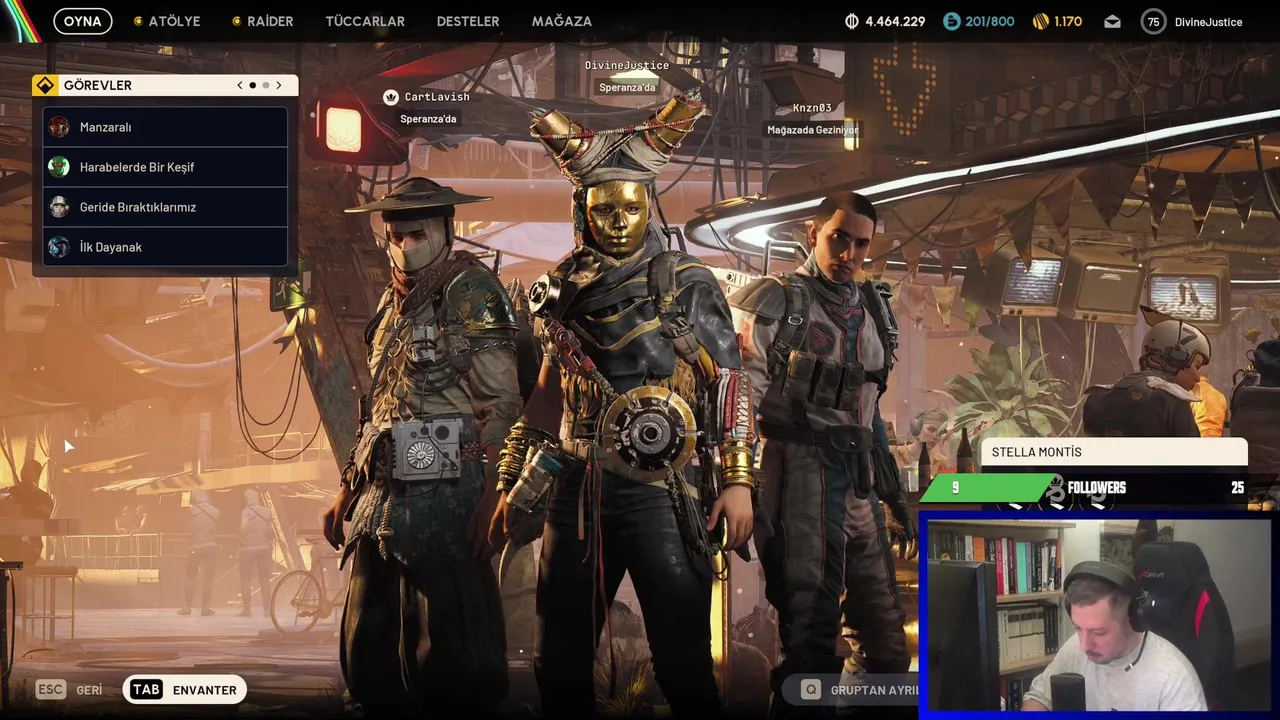This screenshot has height=720, width=1280.
Task: Open the OYNA tab
Action: [x=83, y=21]
